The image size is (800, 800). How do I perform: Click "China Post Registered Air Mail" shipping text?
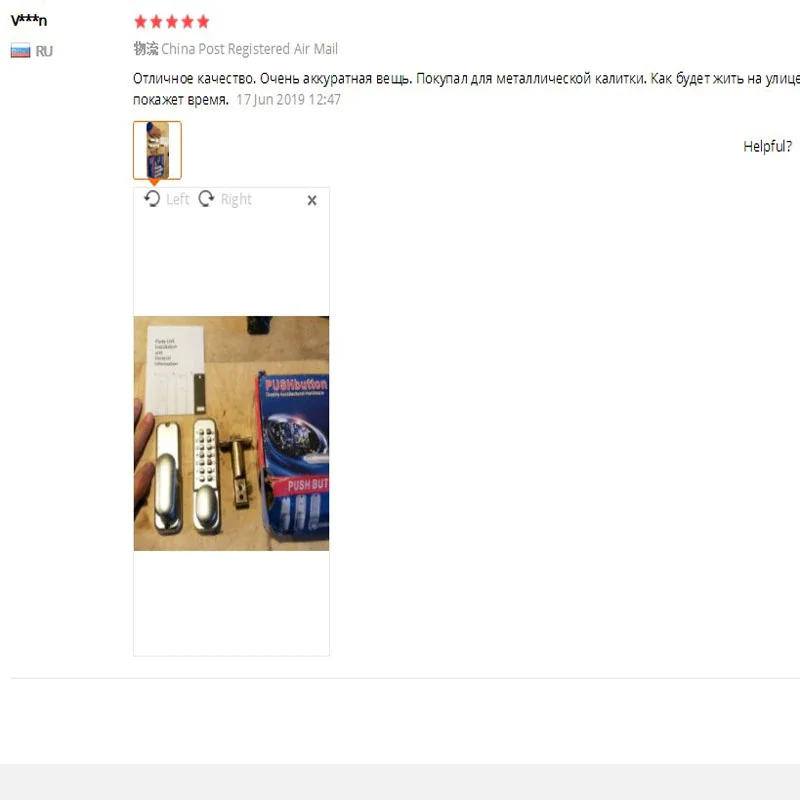[249, 49]
